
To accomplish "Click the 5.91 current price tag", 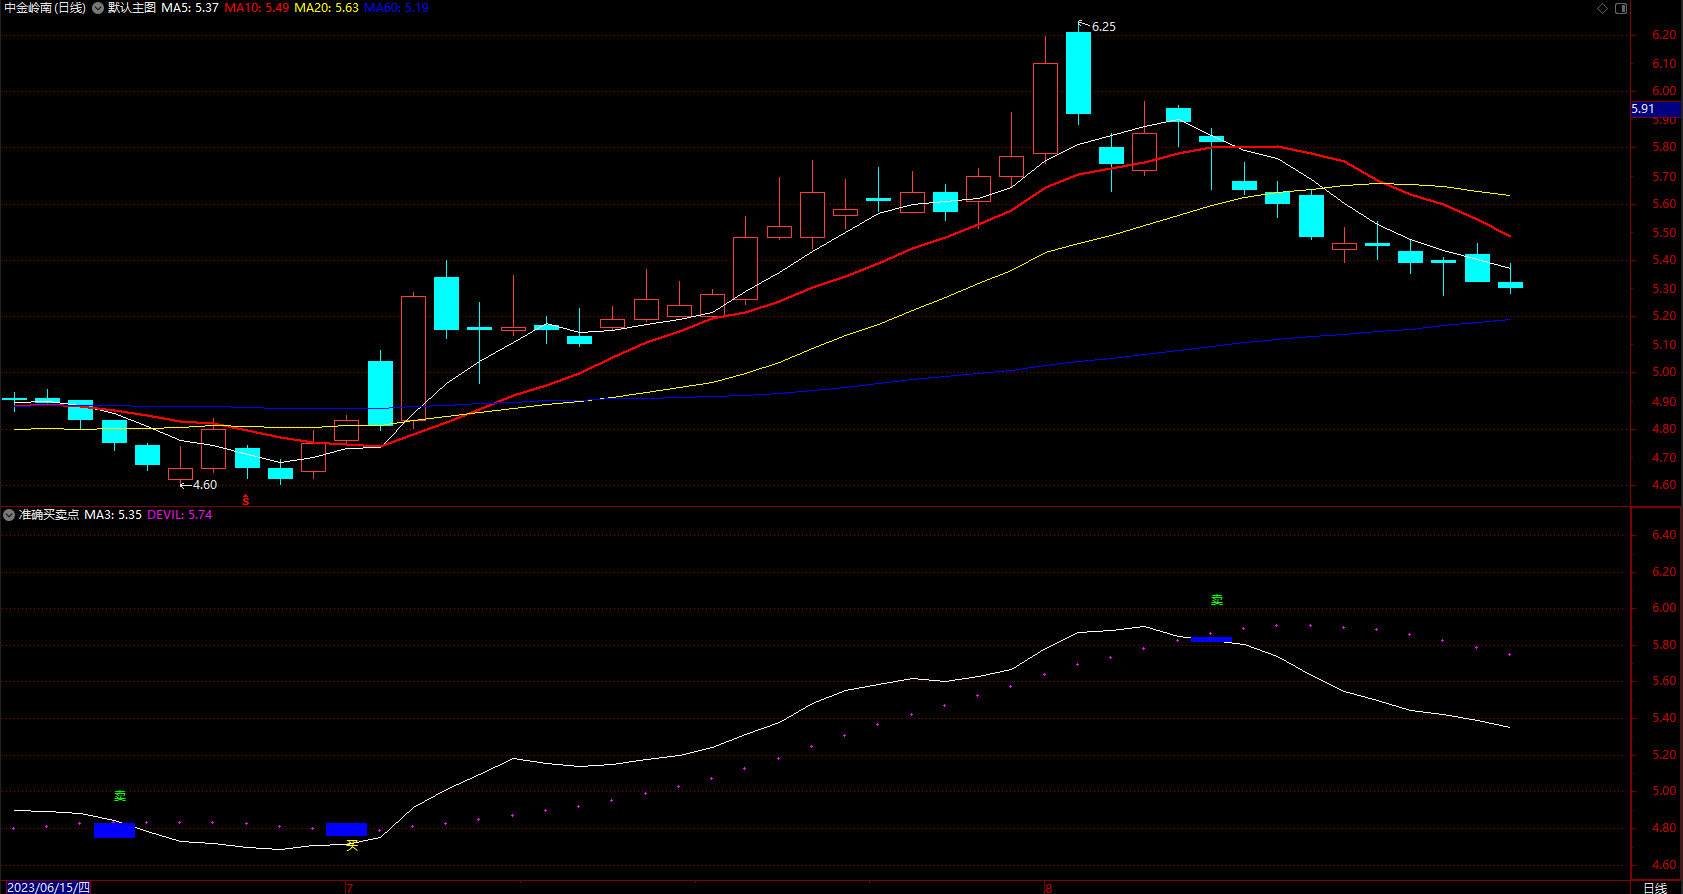I will pyautogui.click(x=1656, y=109).
